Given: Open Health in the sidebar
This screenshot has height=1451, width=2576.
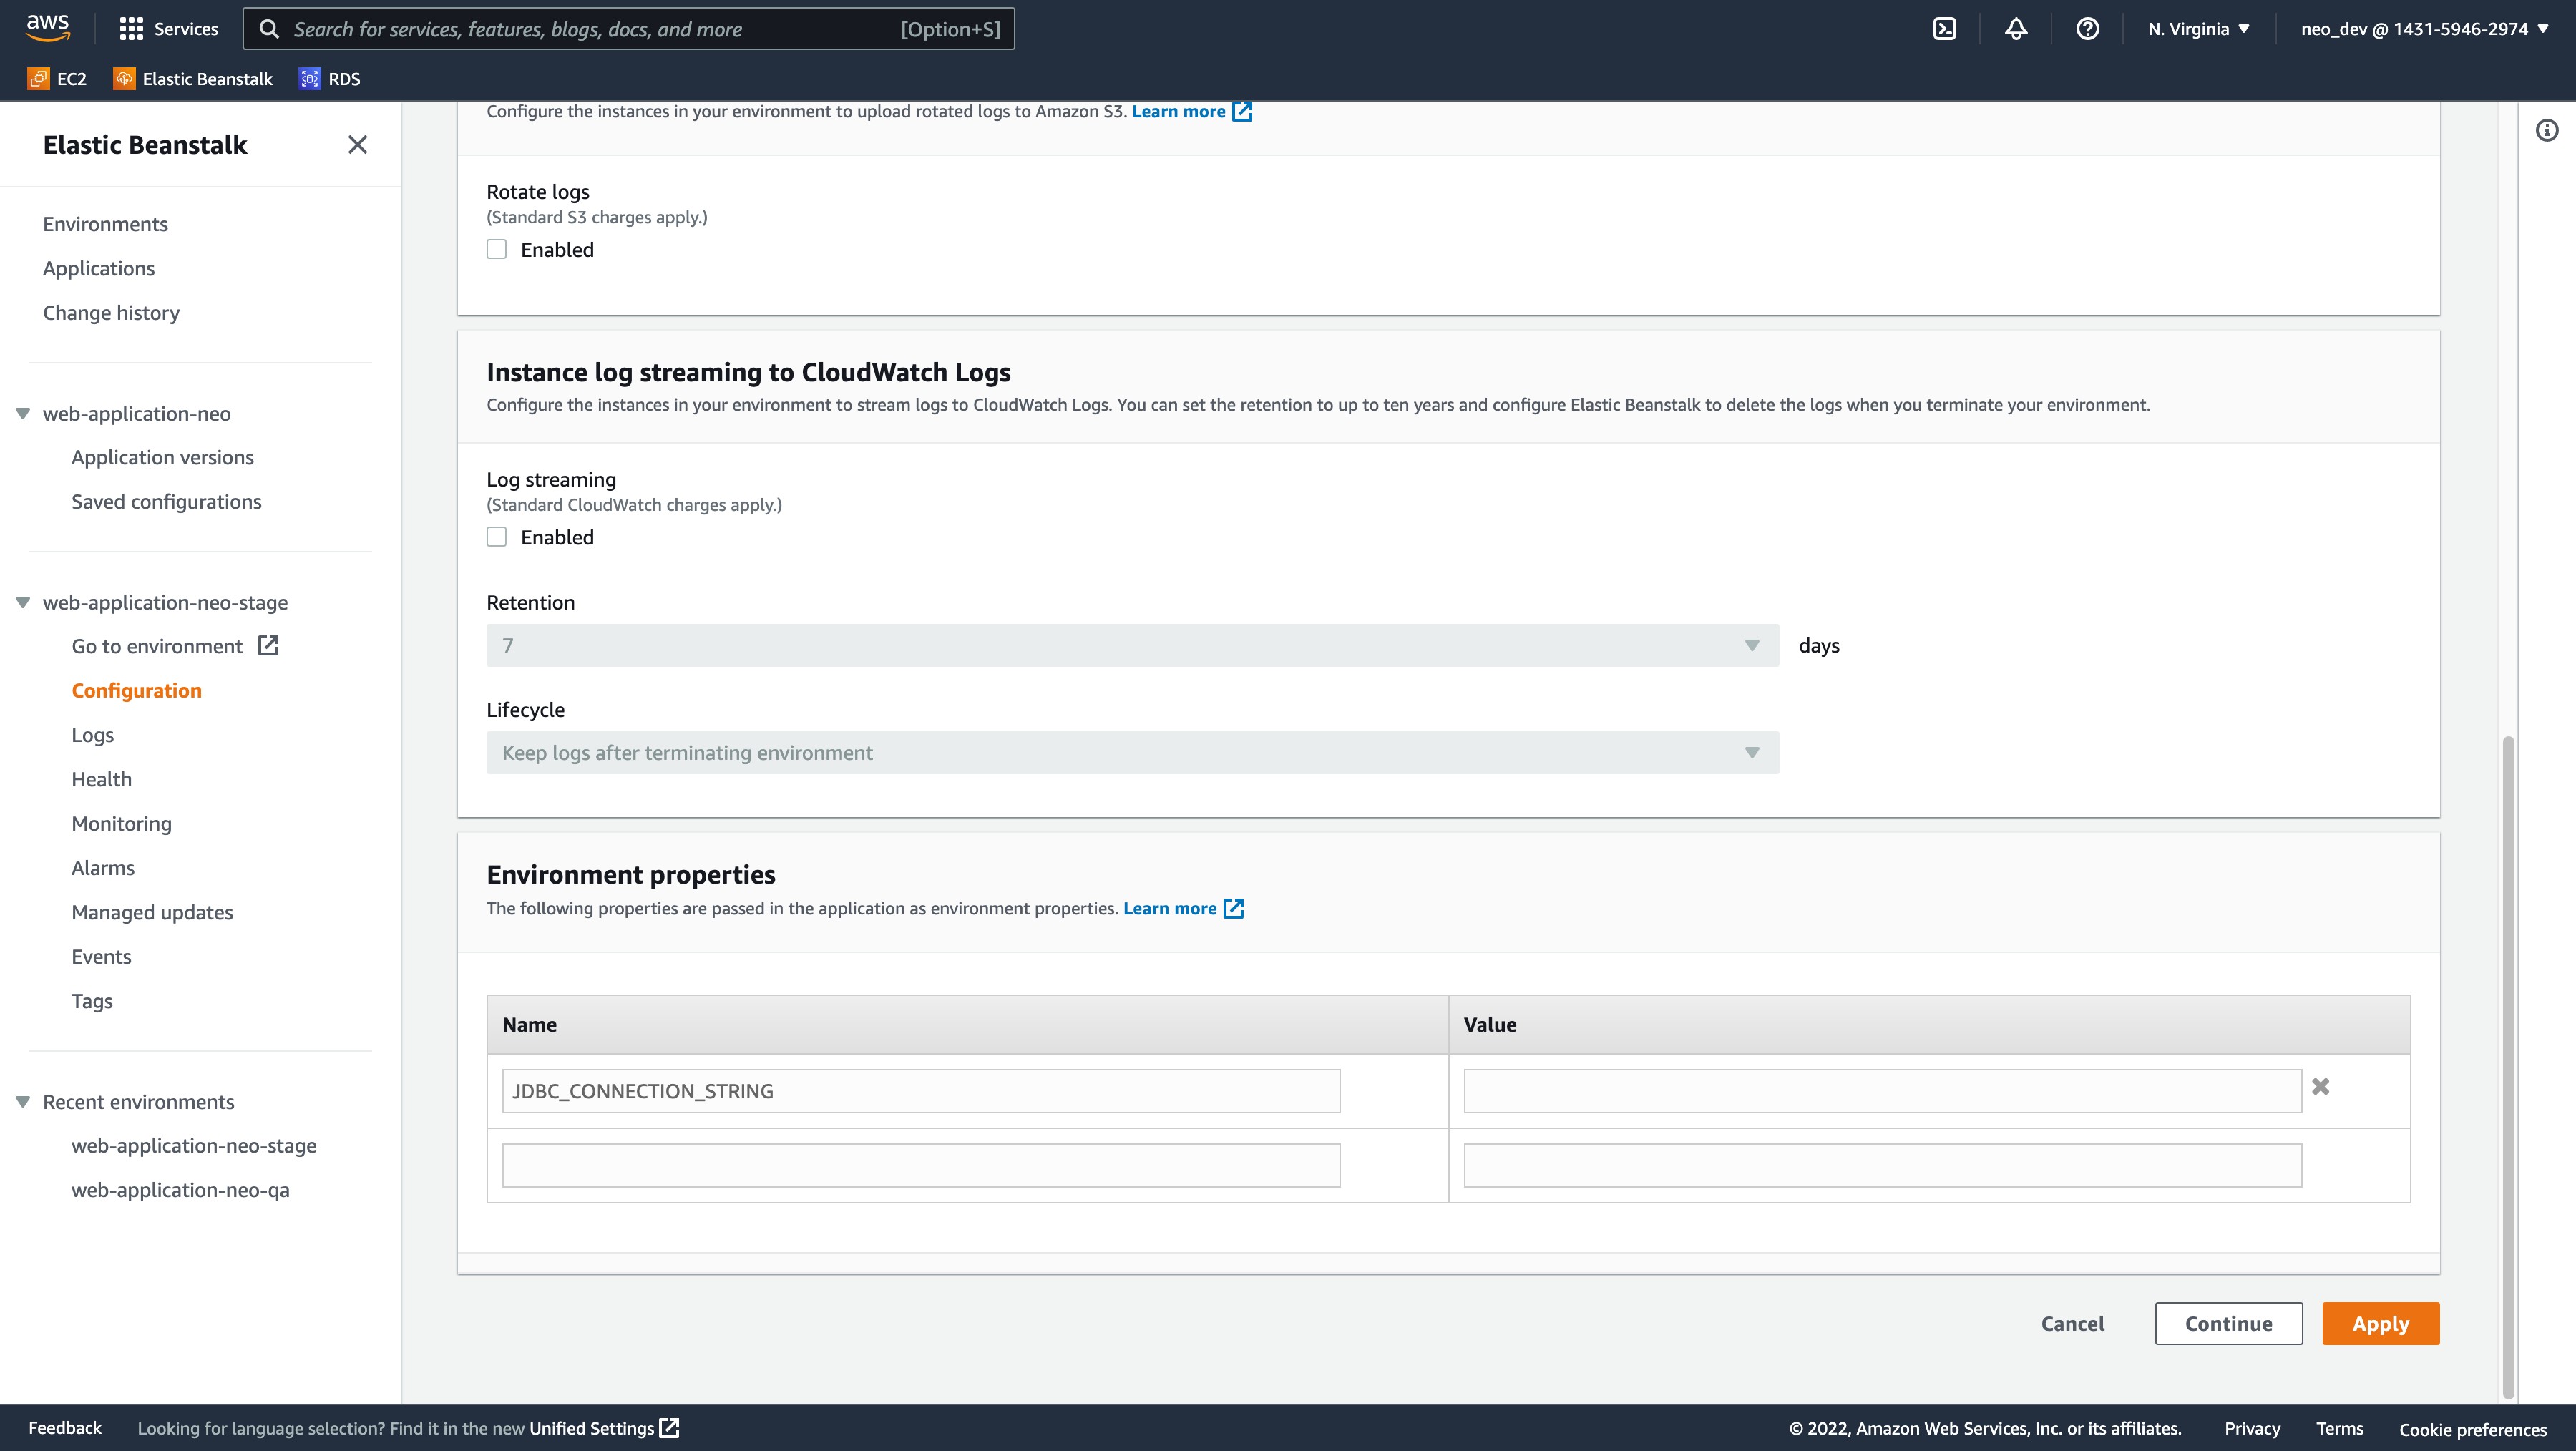Looking at the screenshot, I should click(102, 779).
